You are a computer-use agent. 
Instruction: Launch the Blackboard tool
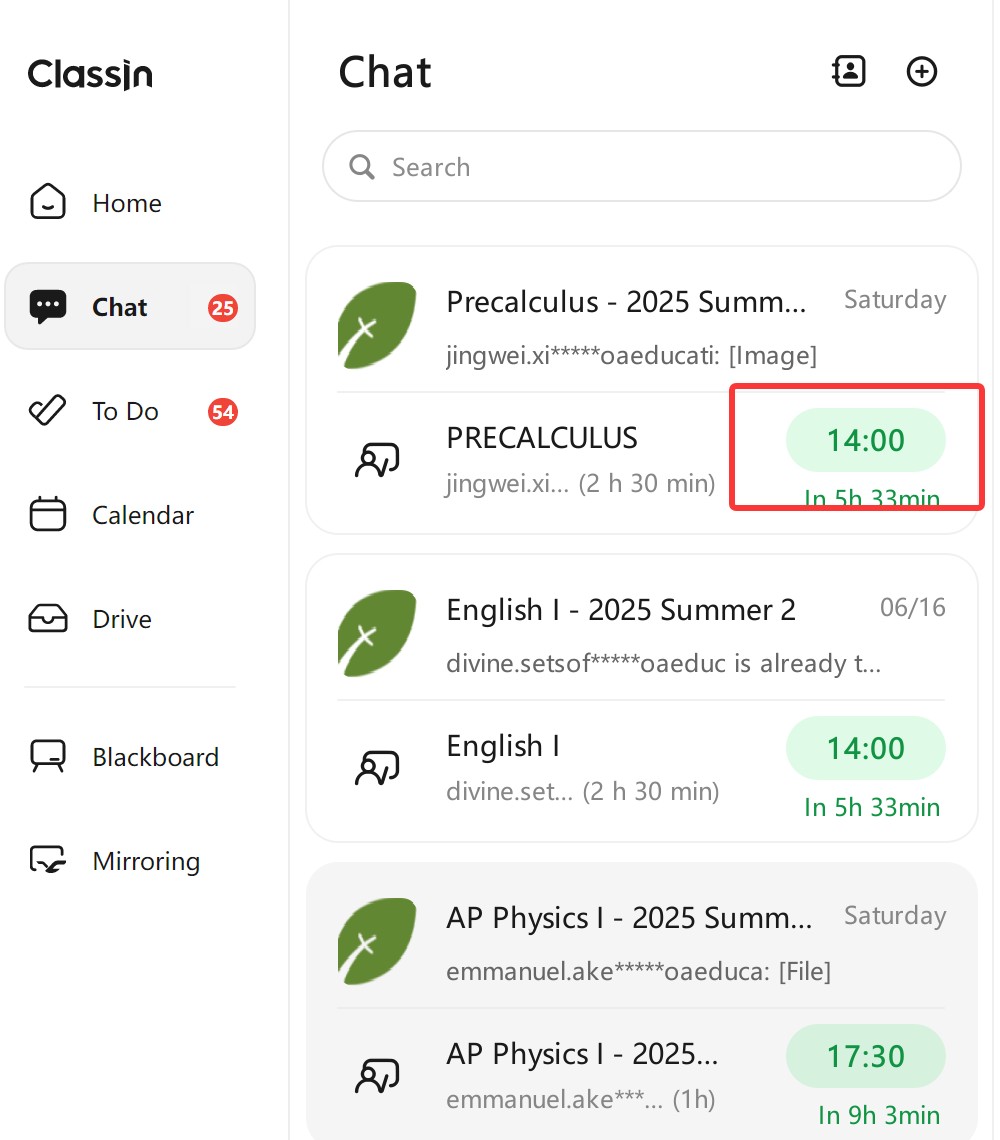(x=155, y=757)
